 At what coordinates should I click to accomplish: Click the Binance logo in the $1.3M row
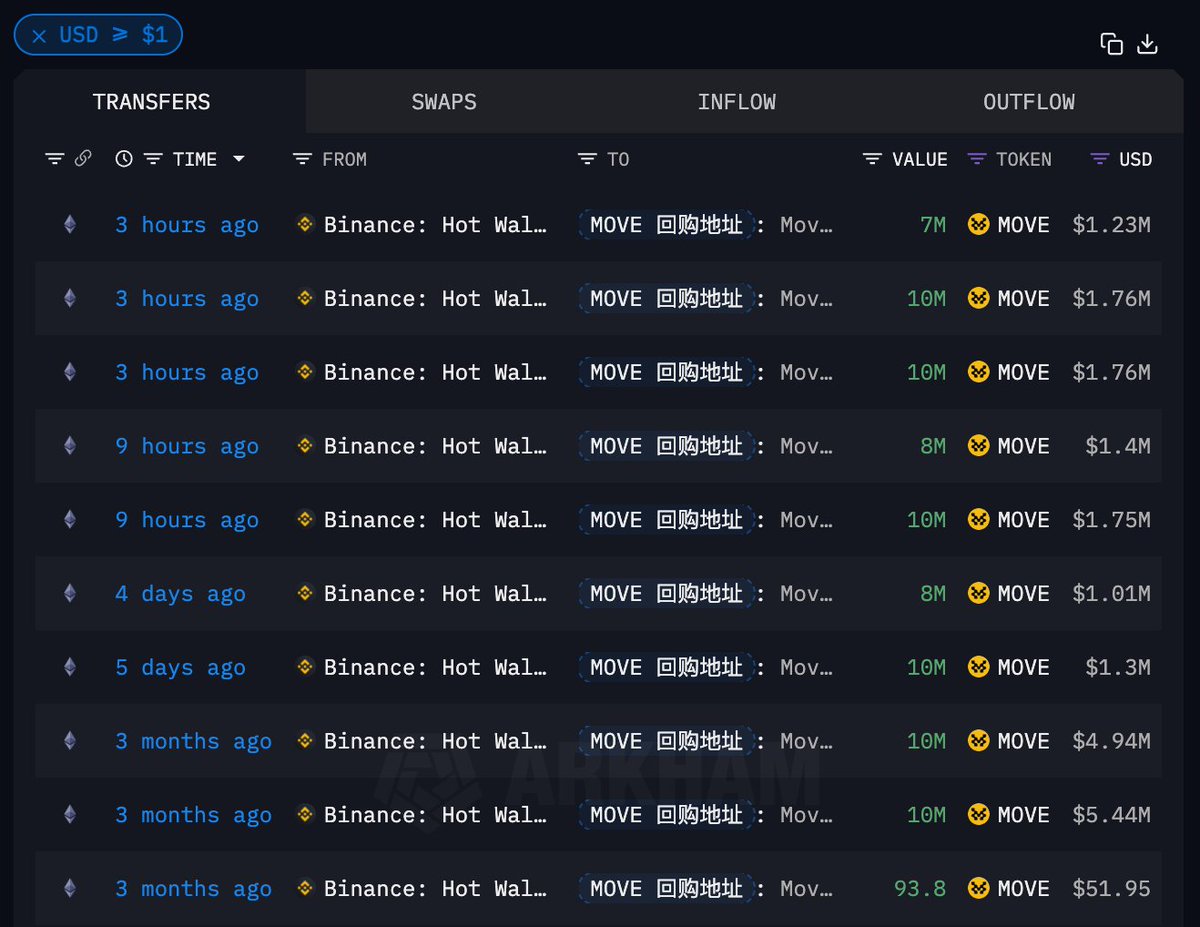pyautogui.click(x=305, y=667)
